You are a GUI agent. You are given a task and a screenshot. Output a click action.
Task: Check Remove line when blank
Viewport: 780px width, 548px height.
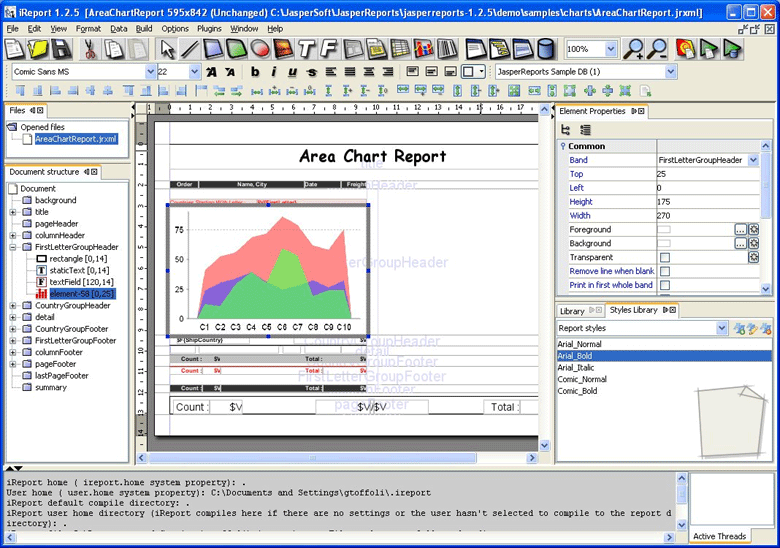(x=665, y=271)
